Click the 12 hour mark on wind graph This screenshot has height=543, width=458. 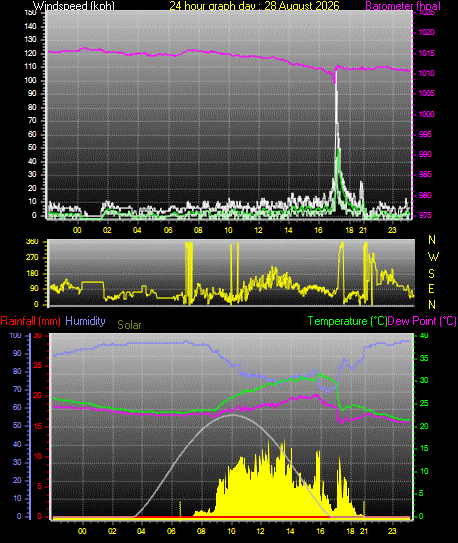tap(258, 230)
